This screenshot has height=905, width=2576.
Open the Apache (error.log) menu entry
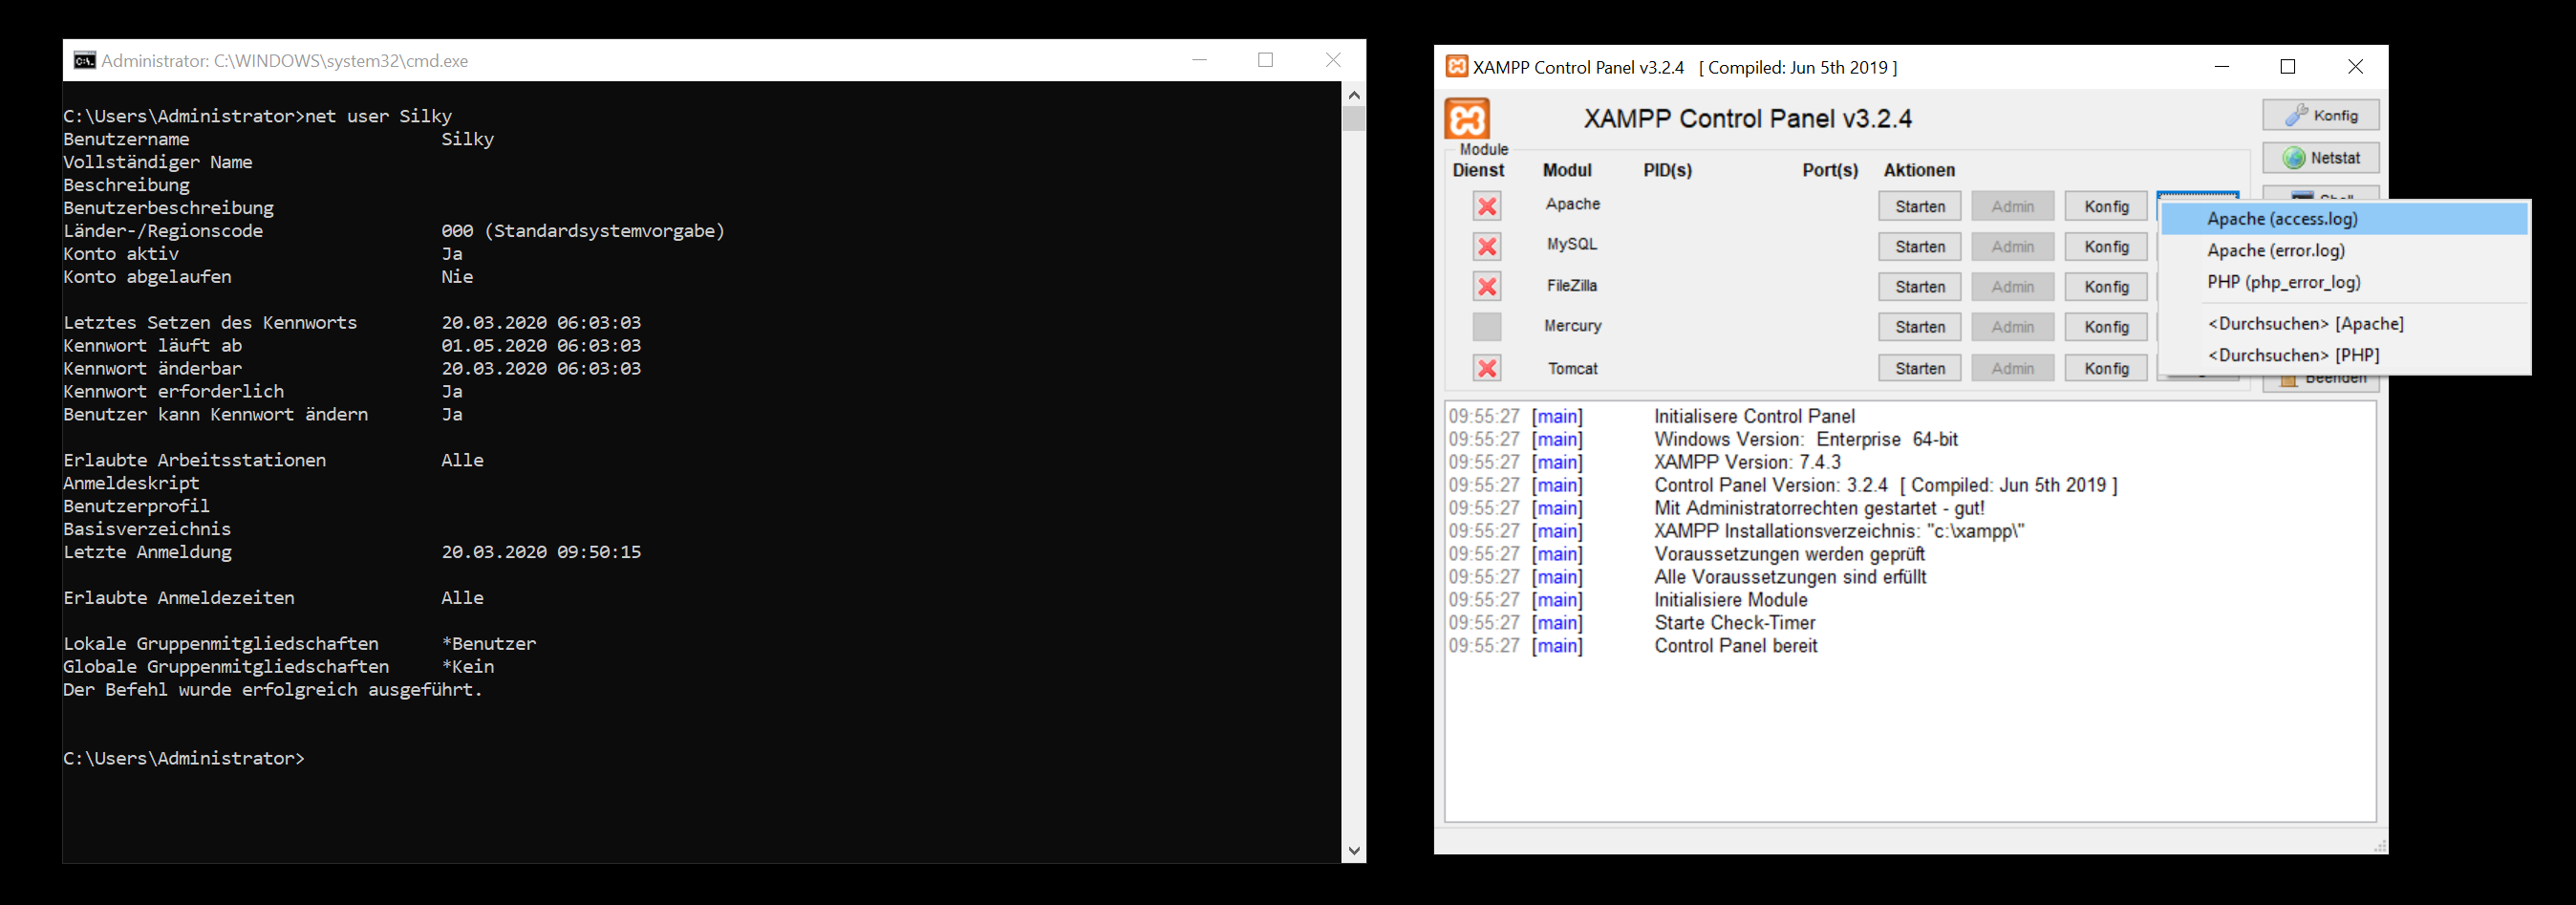[x=2344, y=251]
